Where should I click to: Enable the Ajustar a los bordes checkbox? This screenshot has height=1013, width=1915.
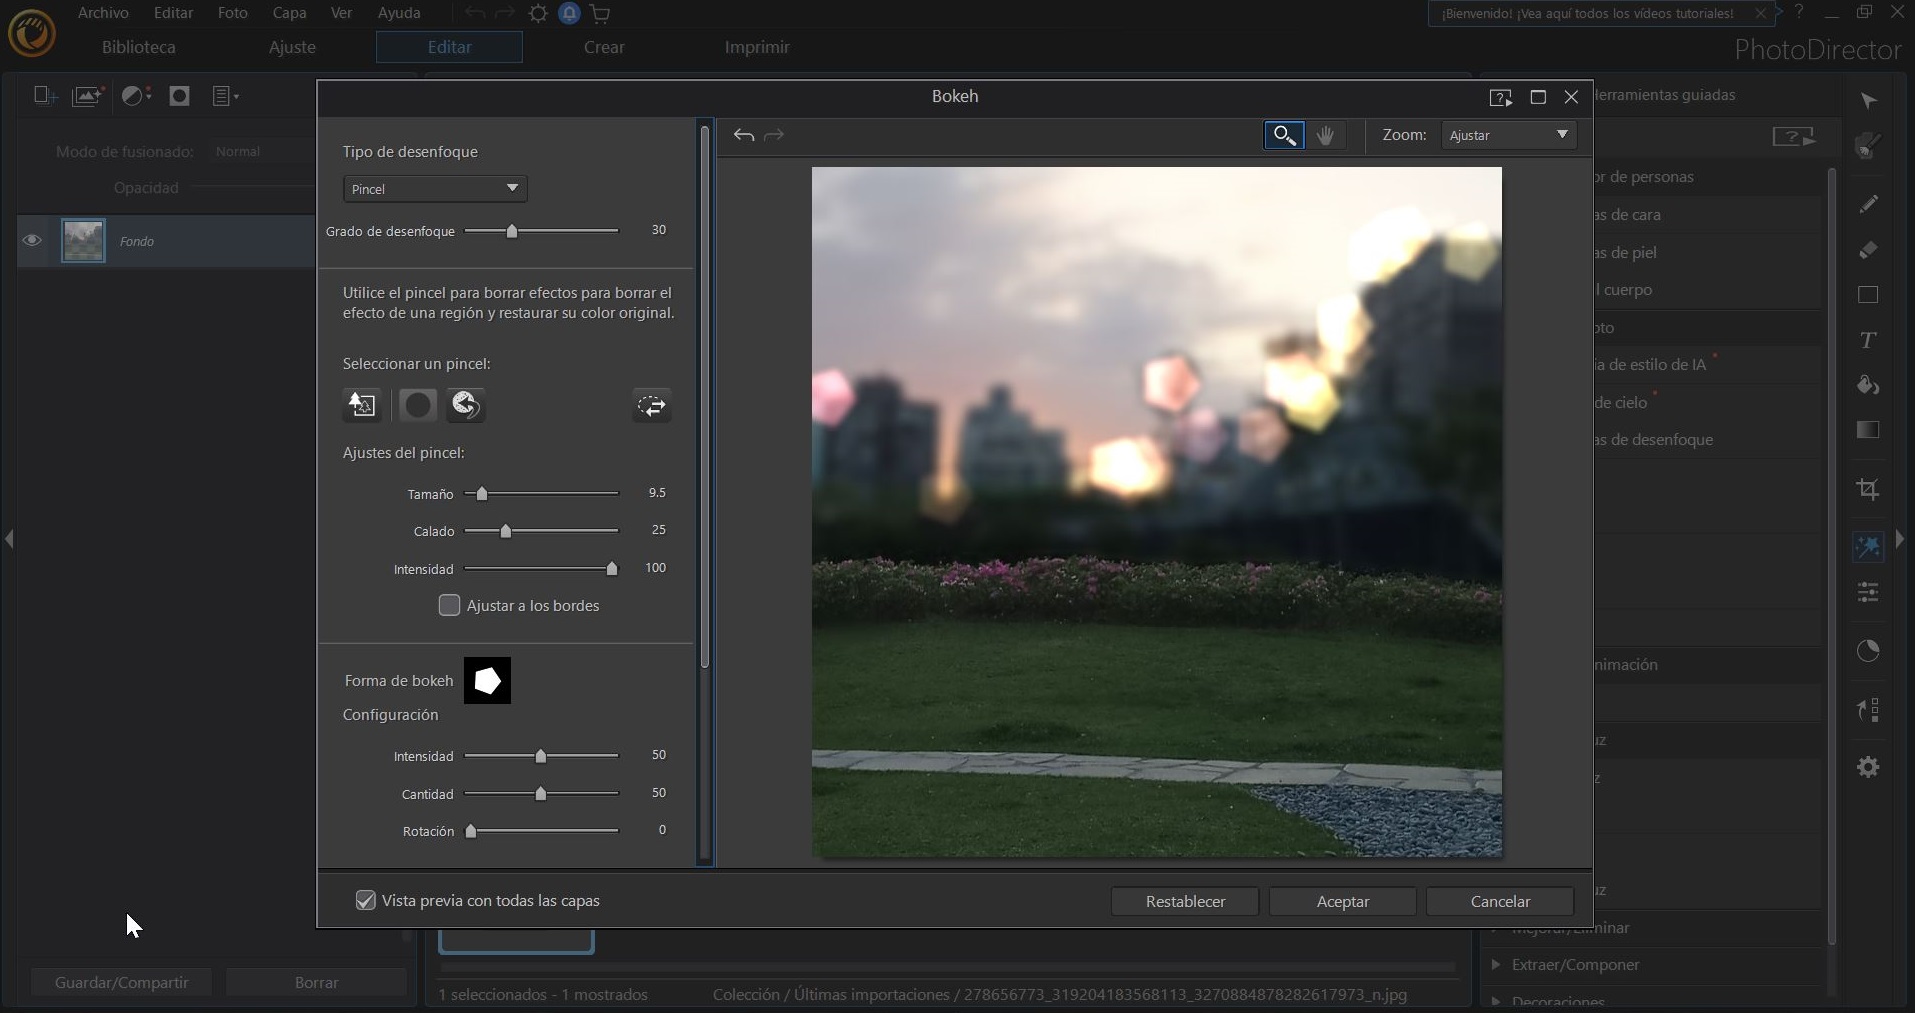(x=450, y=605)
